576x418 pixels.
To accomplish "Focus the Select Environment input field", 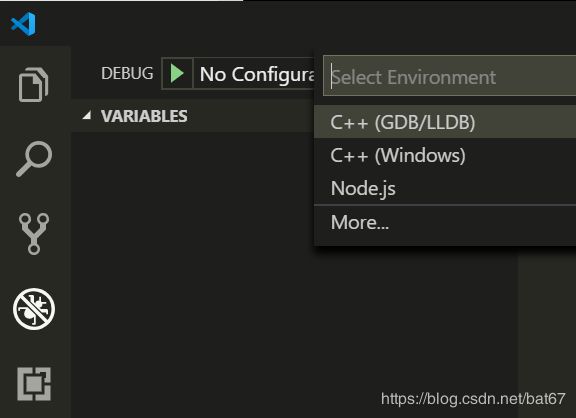I will [x=450, y=76].
